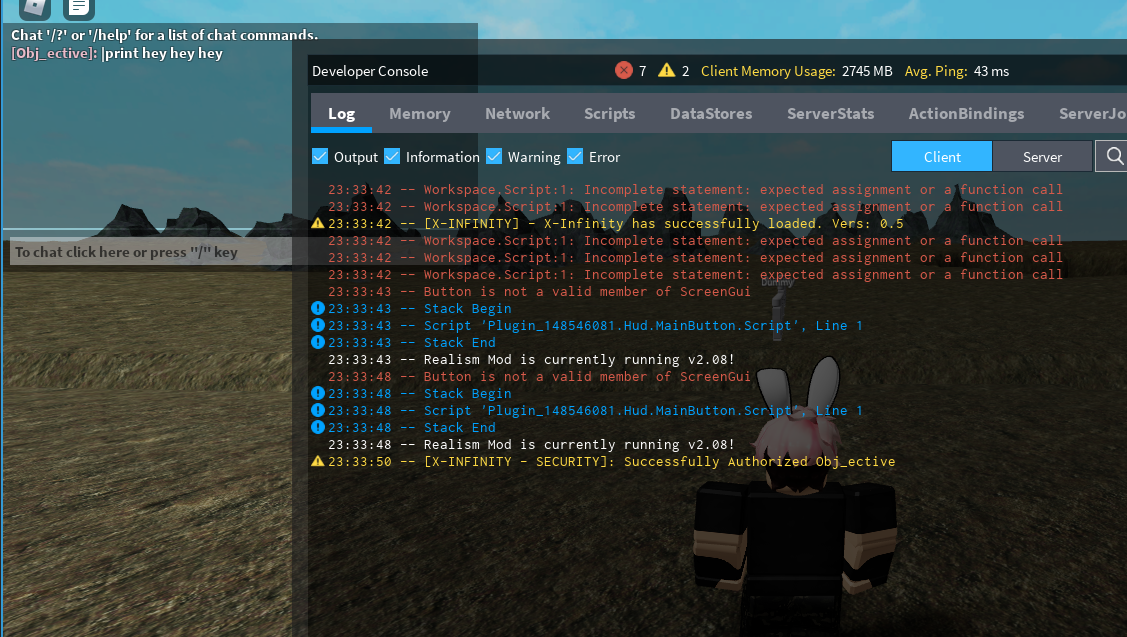The width and height of the screenshot is (1127, 637).
Task: Click the info icon beside Stack End
Action: coord(318,342)
